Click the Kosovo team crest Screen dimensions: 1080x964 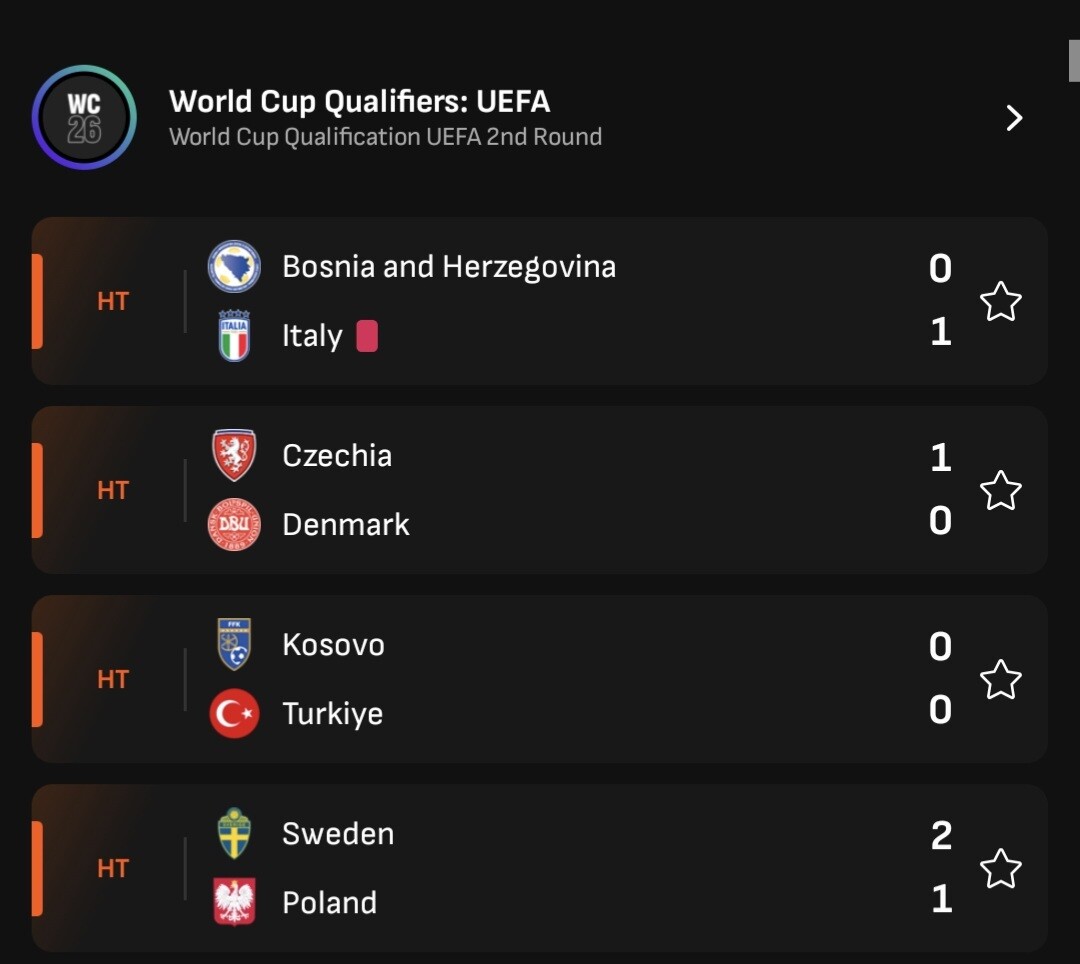coord(234,645)
